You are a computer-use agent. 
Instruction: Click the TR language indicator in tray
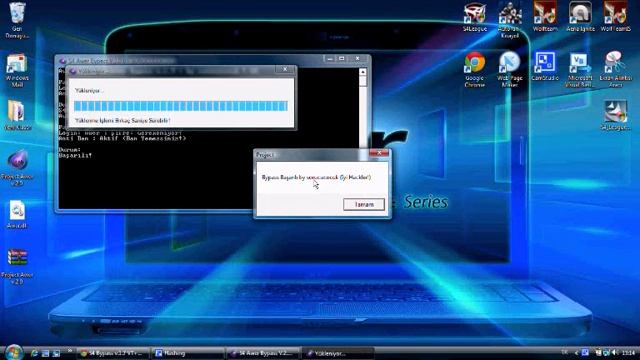(x=564, y=352)
